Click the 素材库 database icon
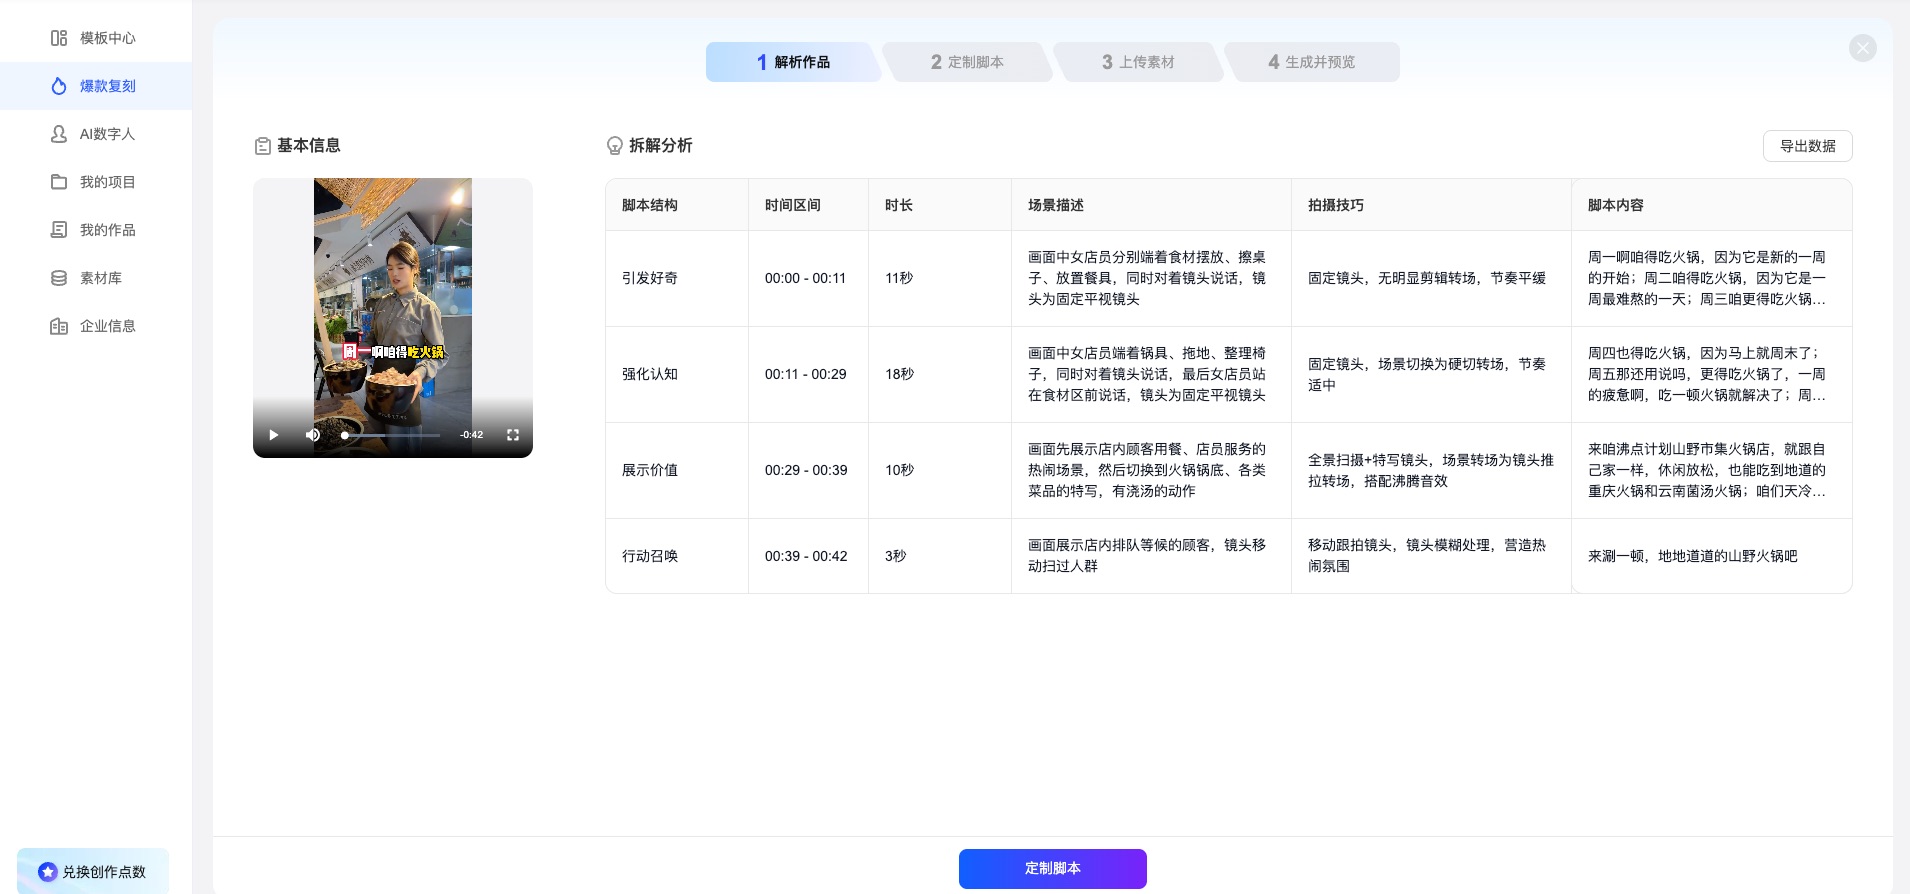Viewport: 1910px width, 894px height. click(x=59, y=278)
